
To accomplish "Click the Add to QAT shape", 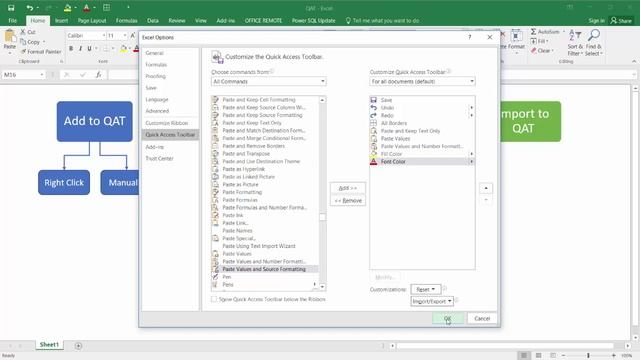I will coord(95,121).
